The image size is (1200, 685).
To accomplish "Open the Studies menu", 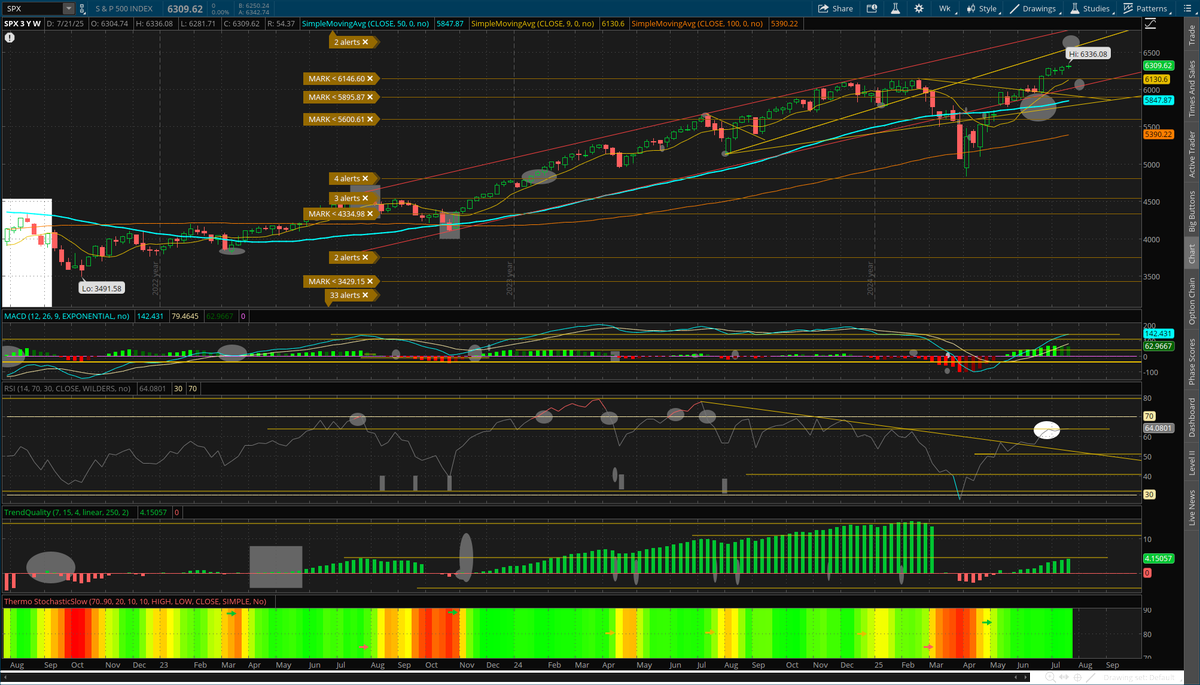I will pos(1094,8).
